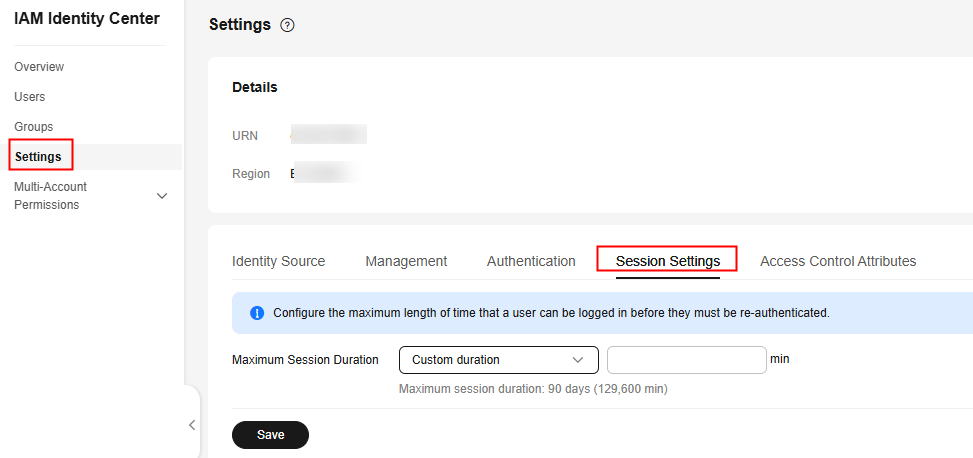Image resolution: width=973 pixels, height=458 pixels.
Task: Switch to Access Control Attributes tab
Action: pyautogui.click(x=838, y=261)
